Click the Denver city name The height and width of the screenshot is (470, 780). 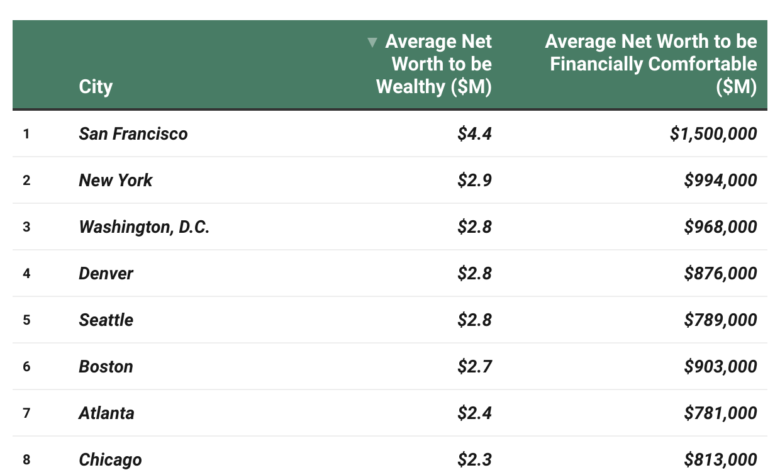pyautogui.click(x=106, y=273)
